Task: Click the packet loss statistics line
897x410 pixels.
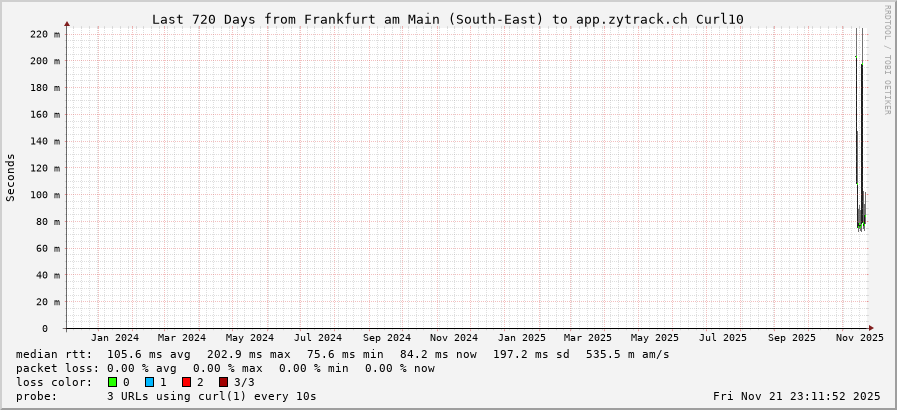Action: point(226,368)
